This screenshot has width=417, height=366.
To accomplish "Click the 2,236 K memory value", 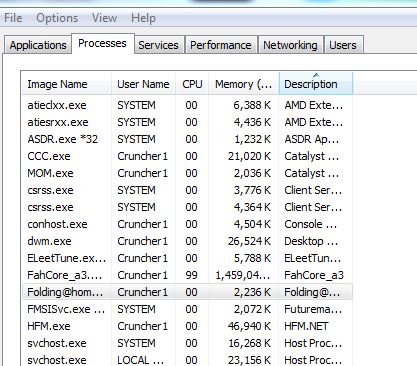I will click(x=252, y=292).
